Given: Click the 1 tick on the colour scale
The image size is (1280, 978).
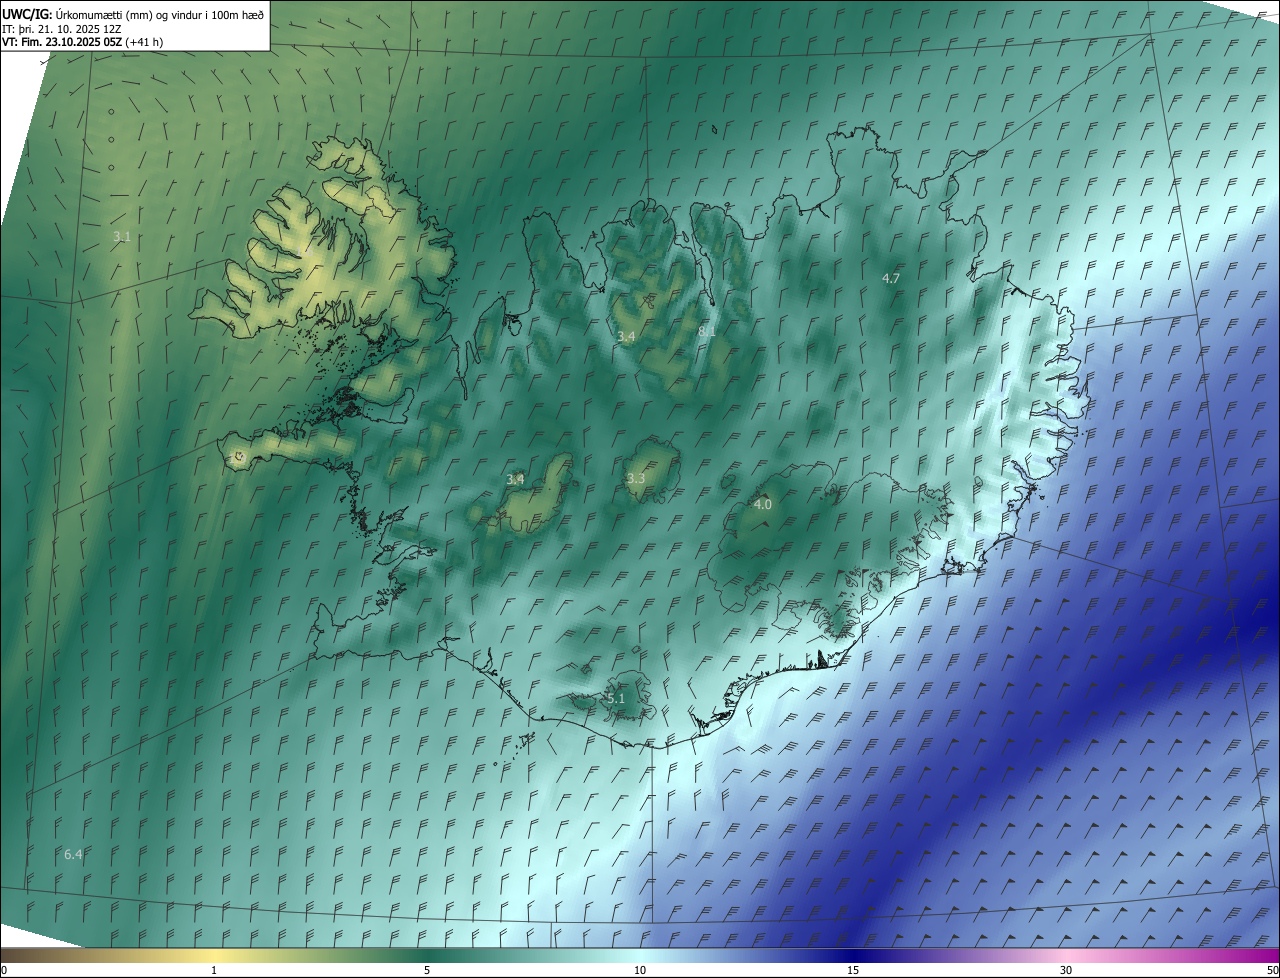Looking at the screenshot, I should pos(214,970).
